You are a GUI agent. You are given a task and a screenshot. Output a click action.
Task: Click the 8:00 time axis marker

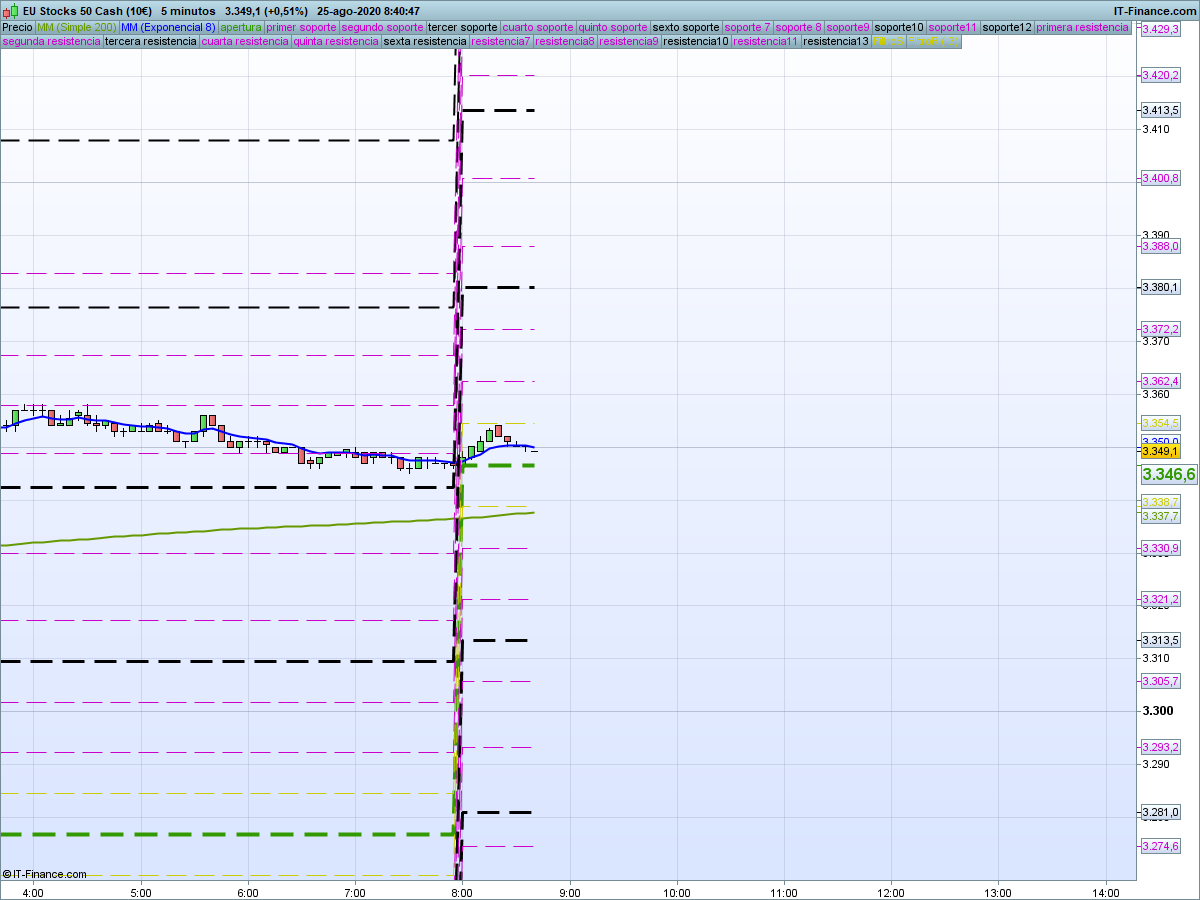coord(461,892)
